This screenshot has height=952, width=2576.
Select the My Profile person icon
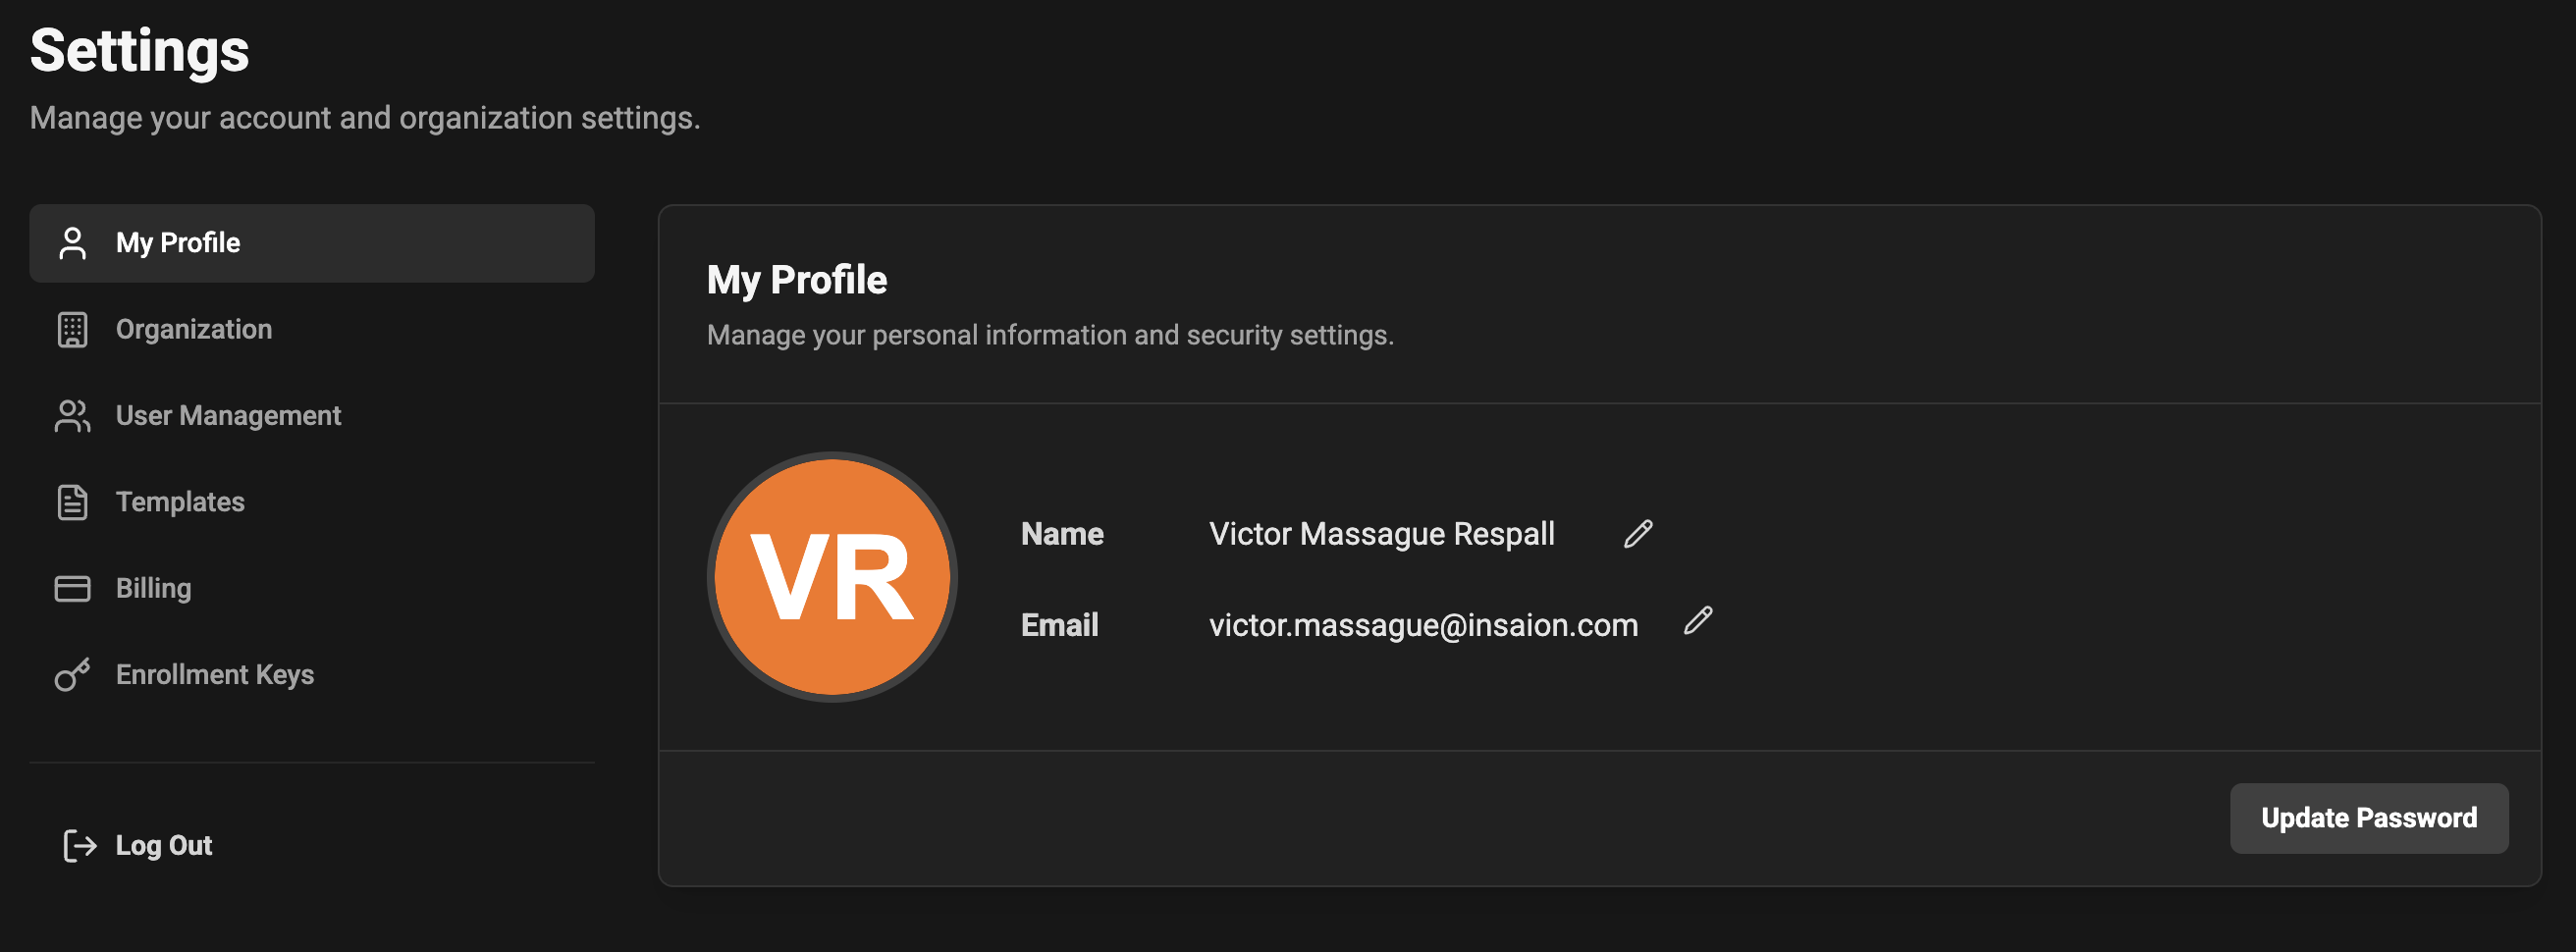(x=72, y=242)
